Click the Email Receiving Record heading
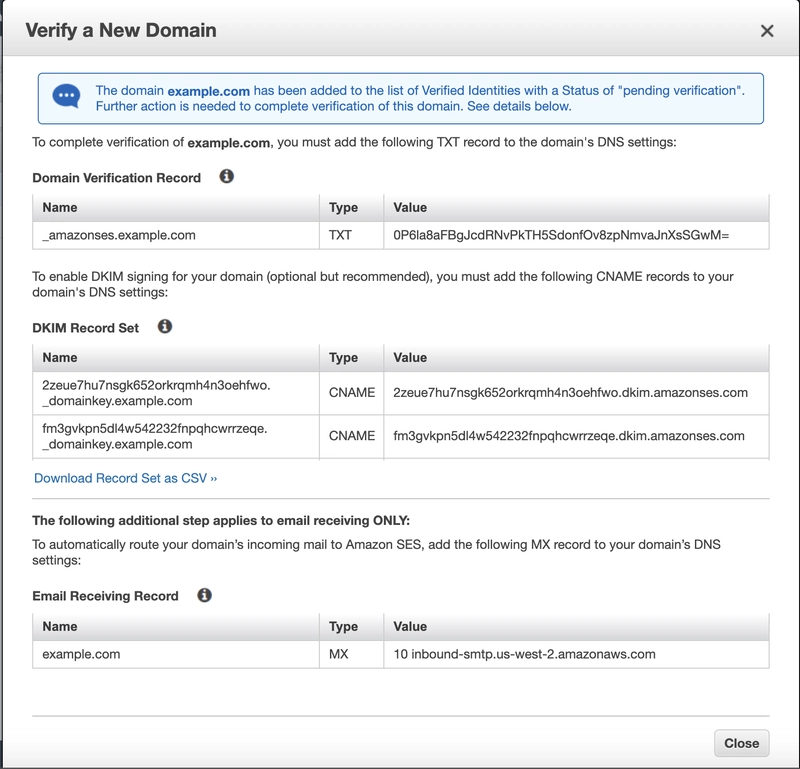 point(105,596)
